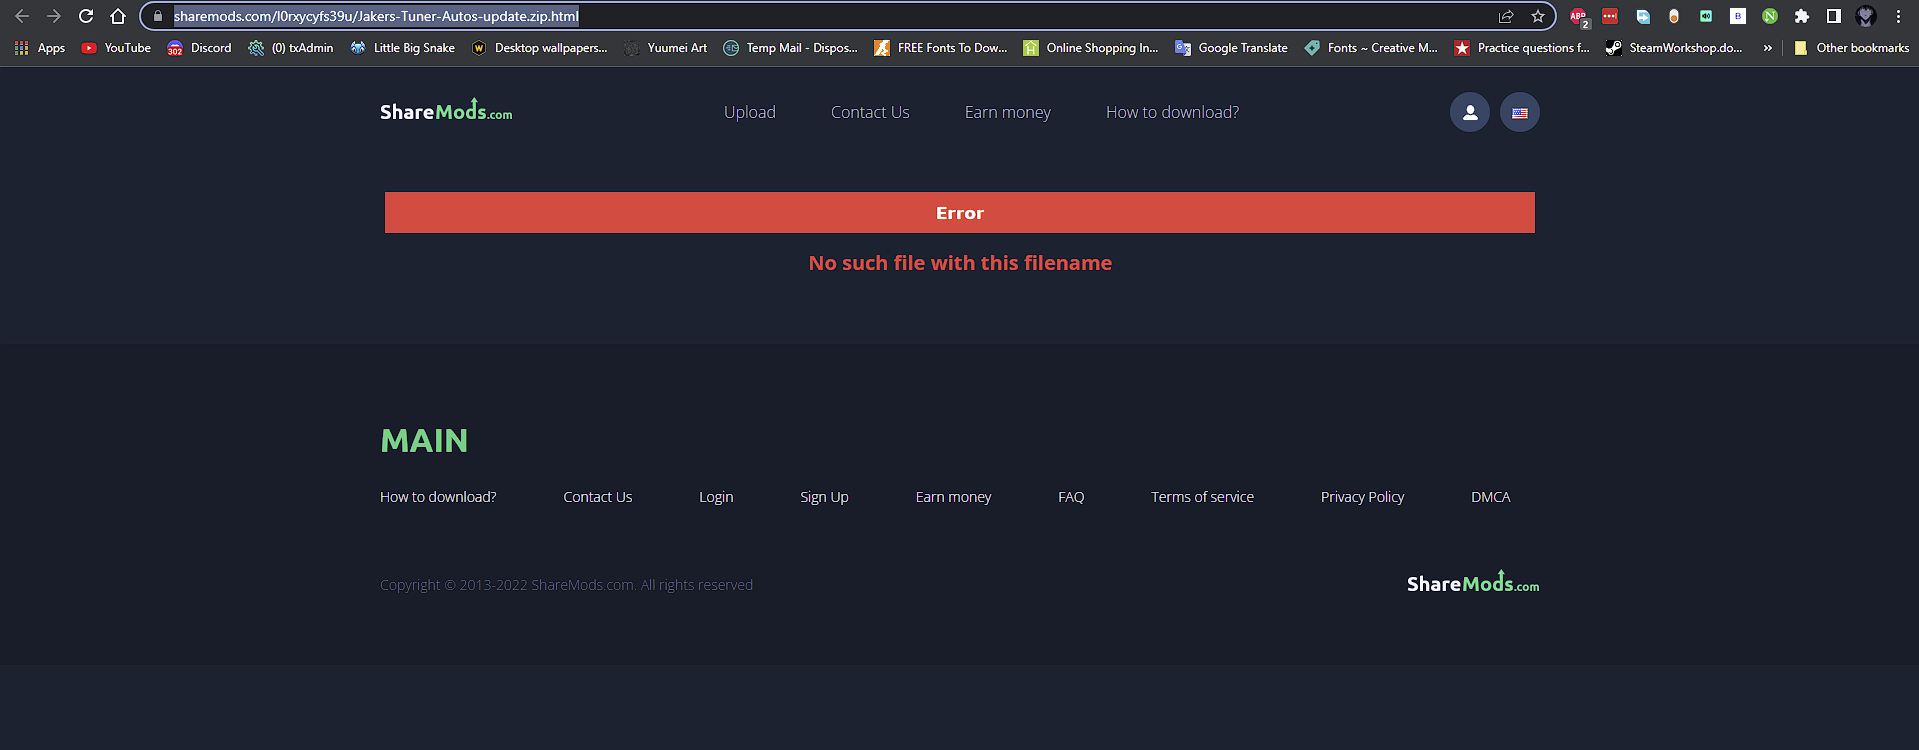Click the footer FAQ link
This screenshot has height=750, width=1919.
point(1071,497)
